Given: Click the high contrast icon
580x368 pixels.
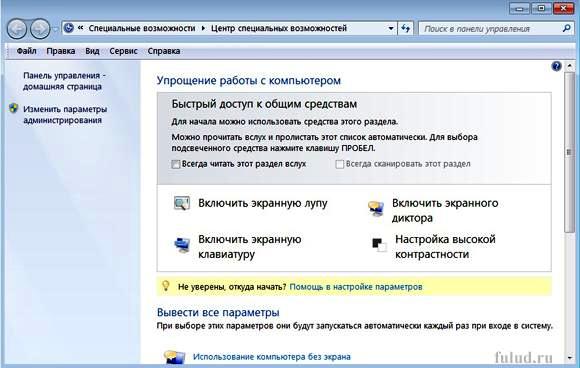Looking at the screenshot, I should point(379,245).
